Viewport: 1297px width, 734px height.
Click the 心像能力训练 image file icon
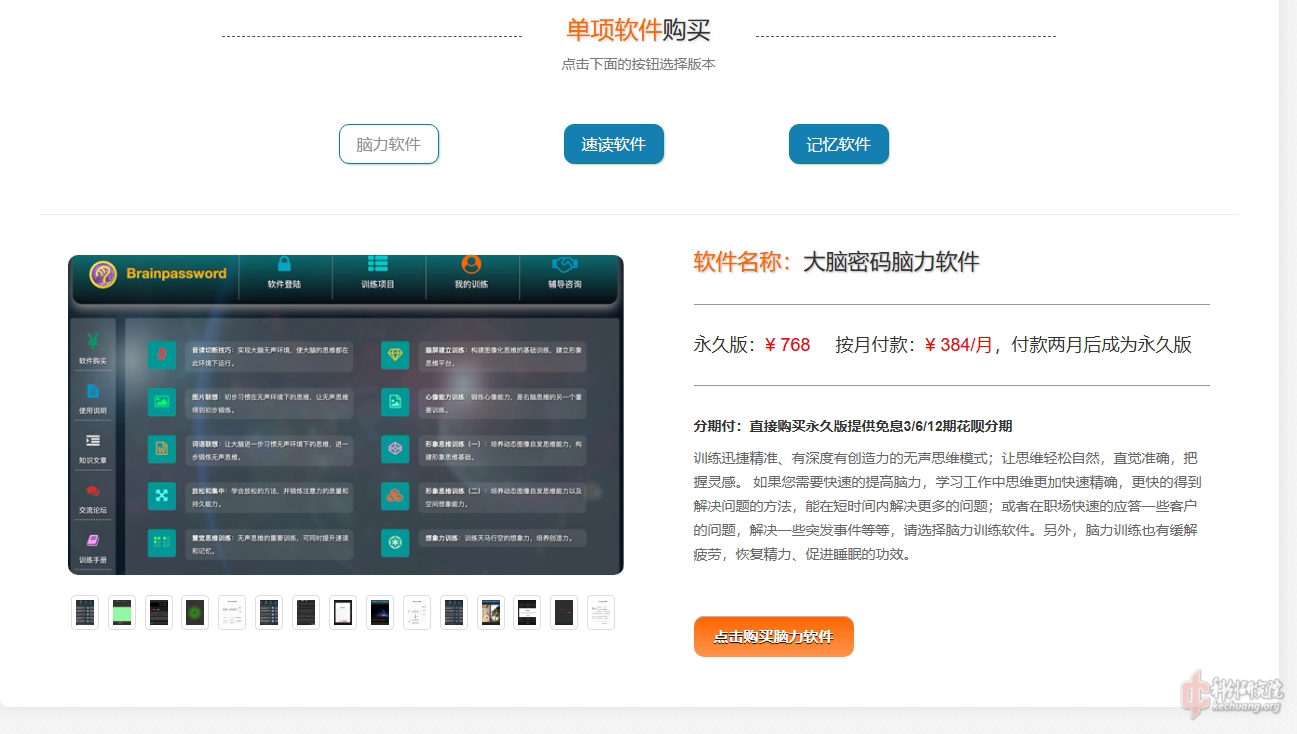[x=395, y=402]
